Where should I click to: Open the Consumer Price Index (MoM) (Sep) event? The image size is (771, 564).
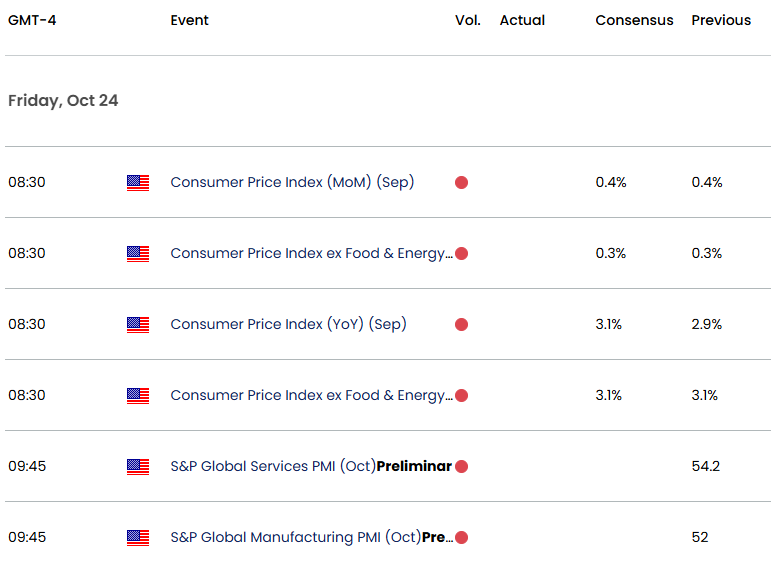pos(292,182)
